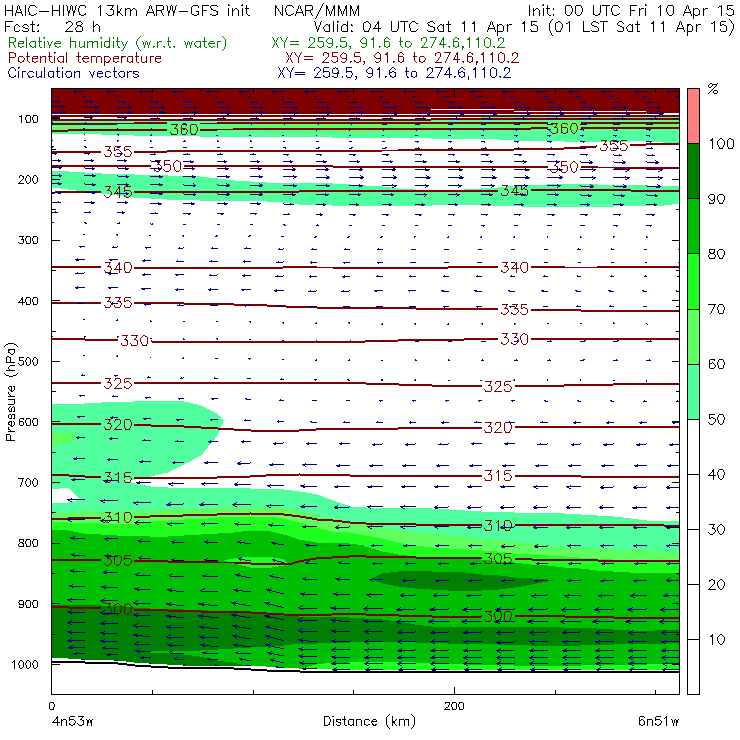This screenshot has width=740, height=740.
Task: Select the blue XY coordinates line
Action: (x=394, y=73)
